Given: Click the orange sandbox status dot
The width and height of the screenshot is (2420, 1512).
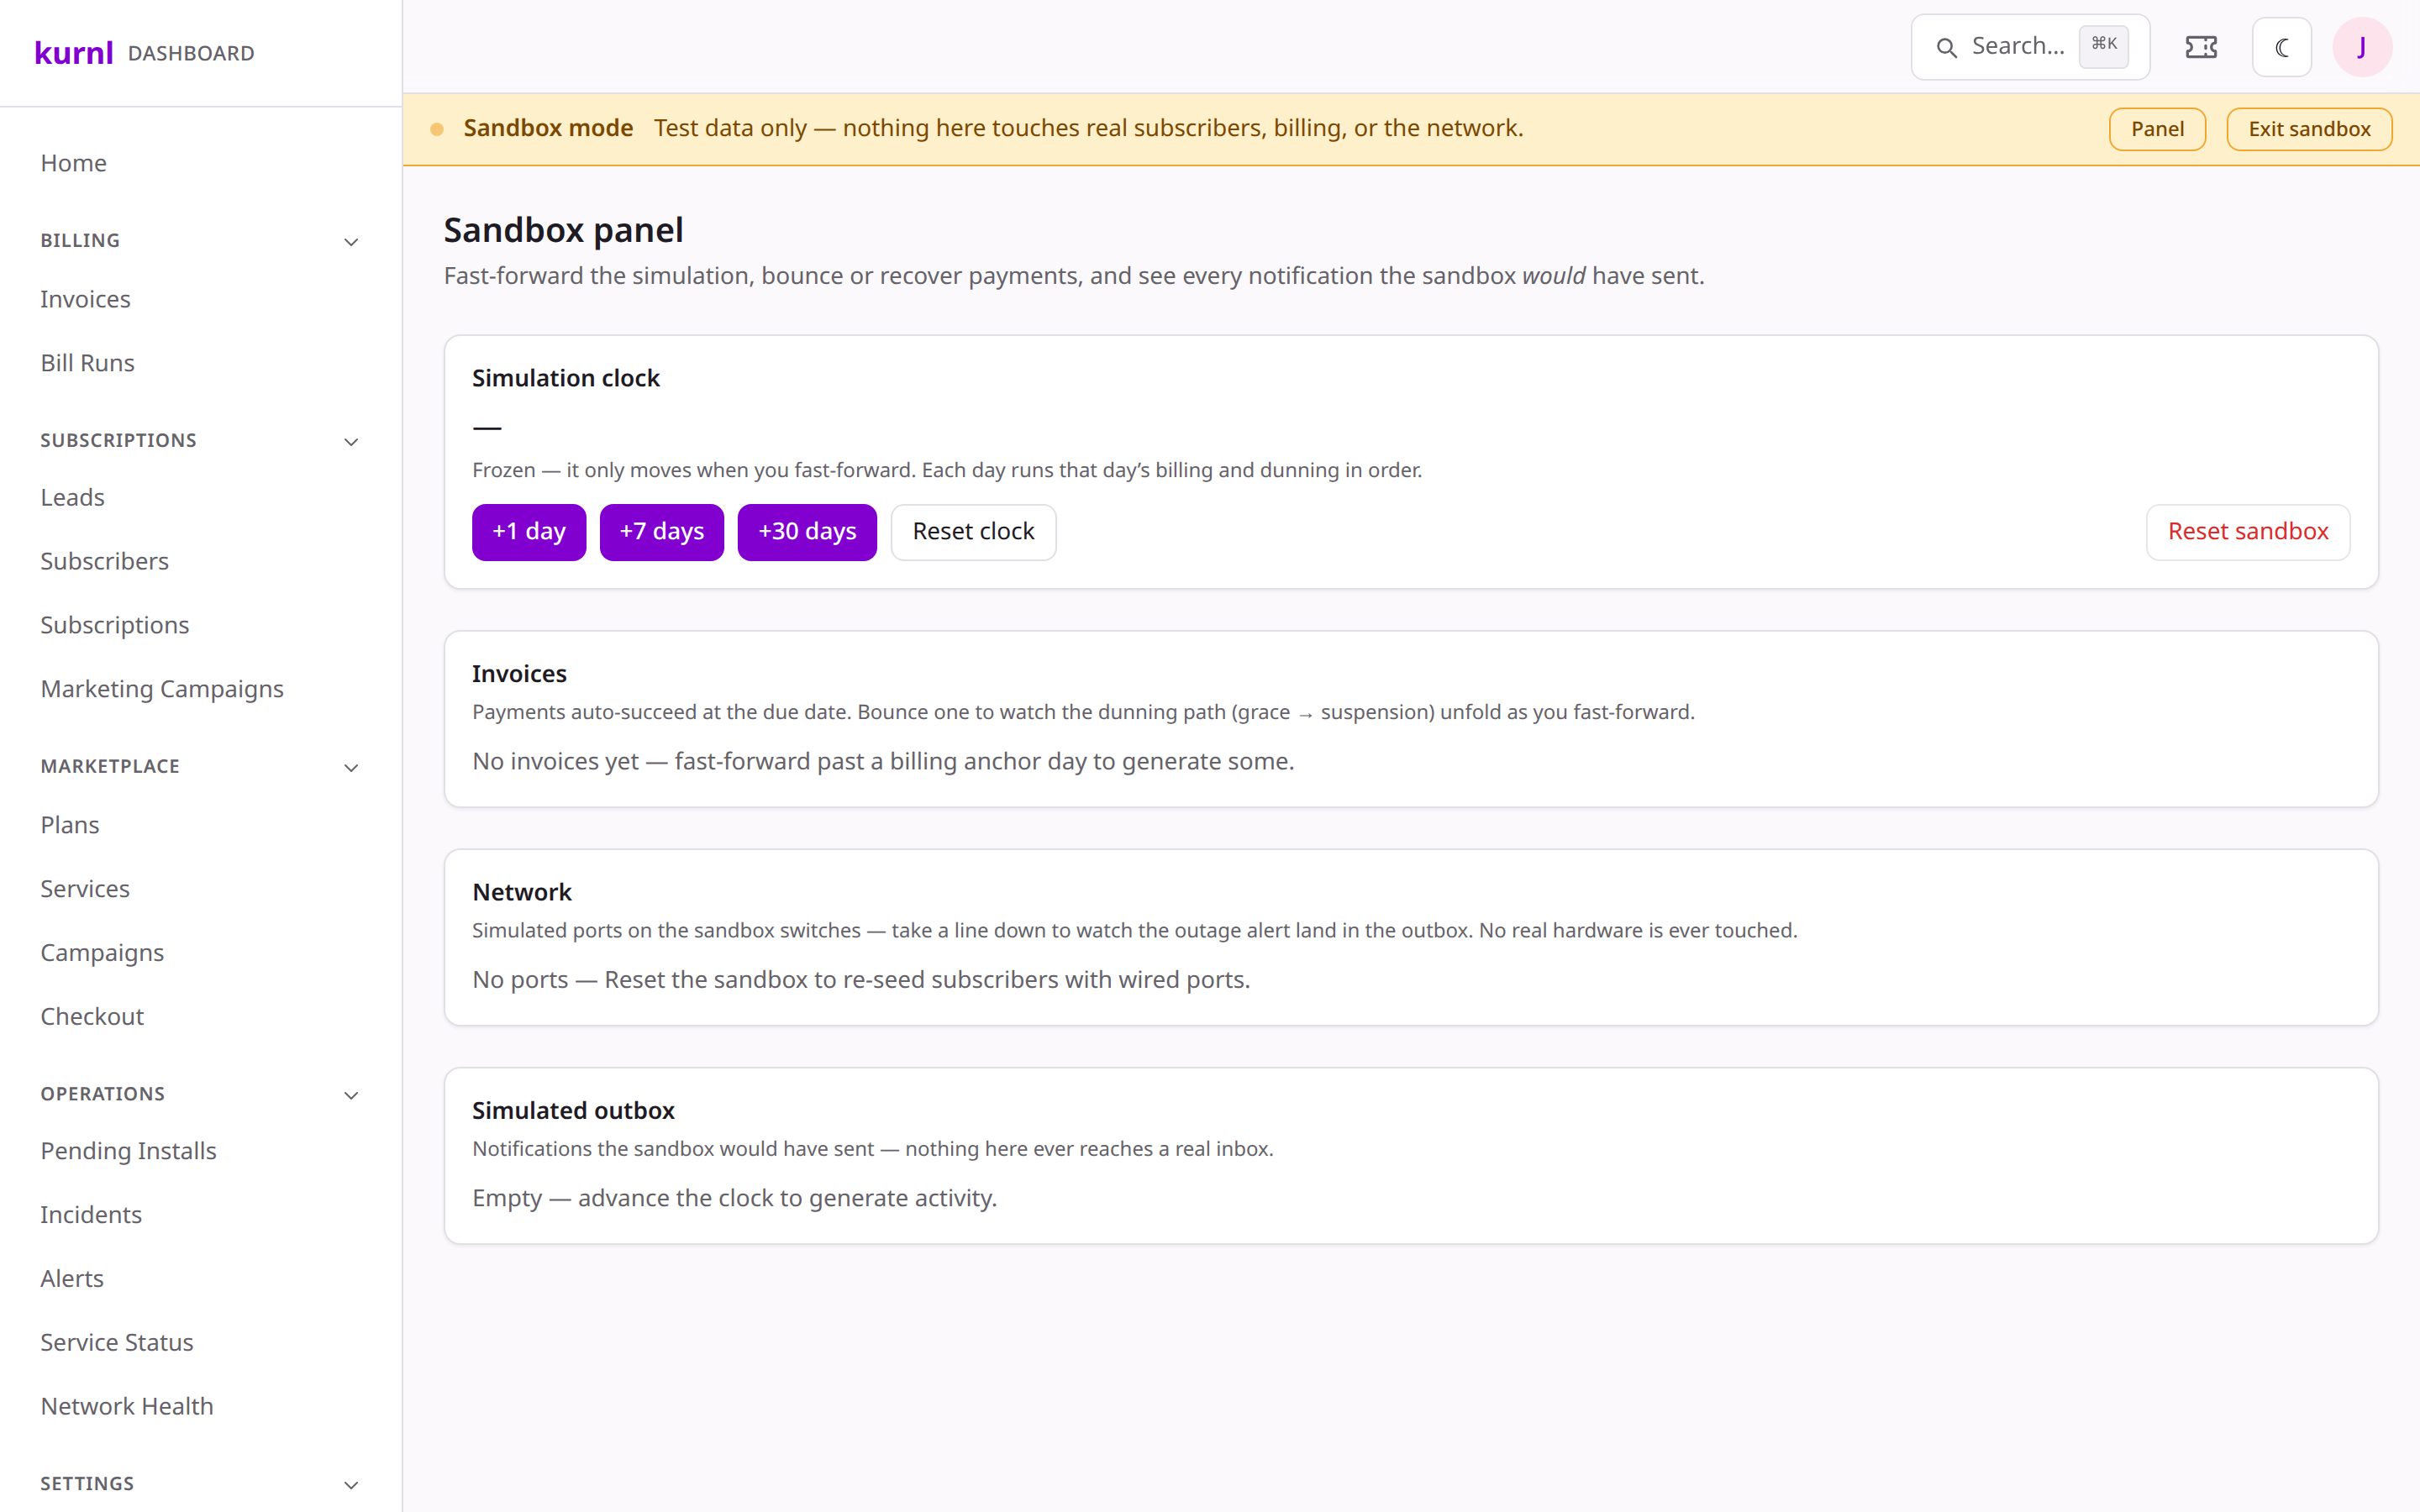Looking at the screenshot, I should pos(437,129).
